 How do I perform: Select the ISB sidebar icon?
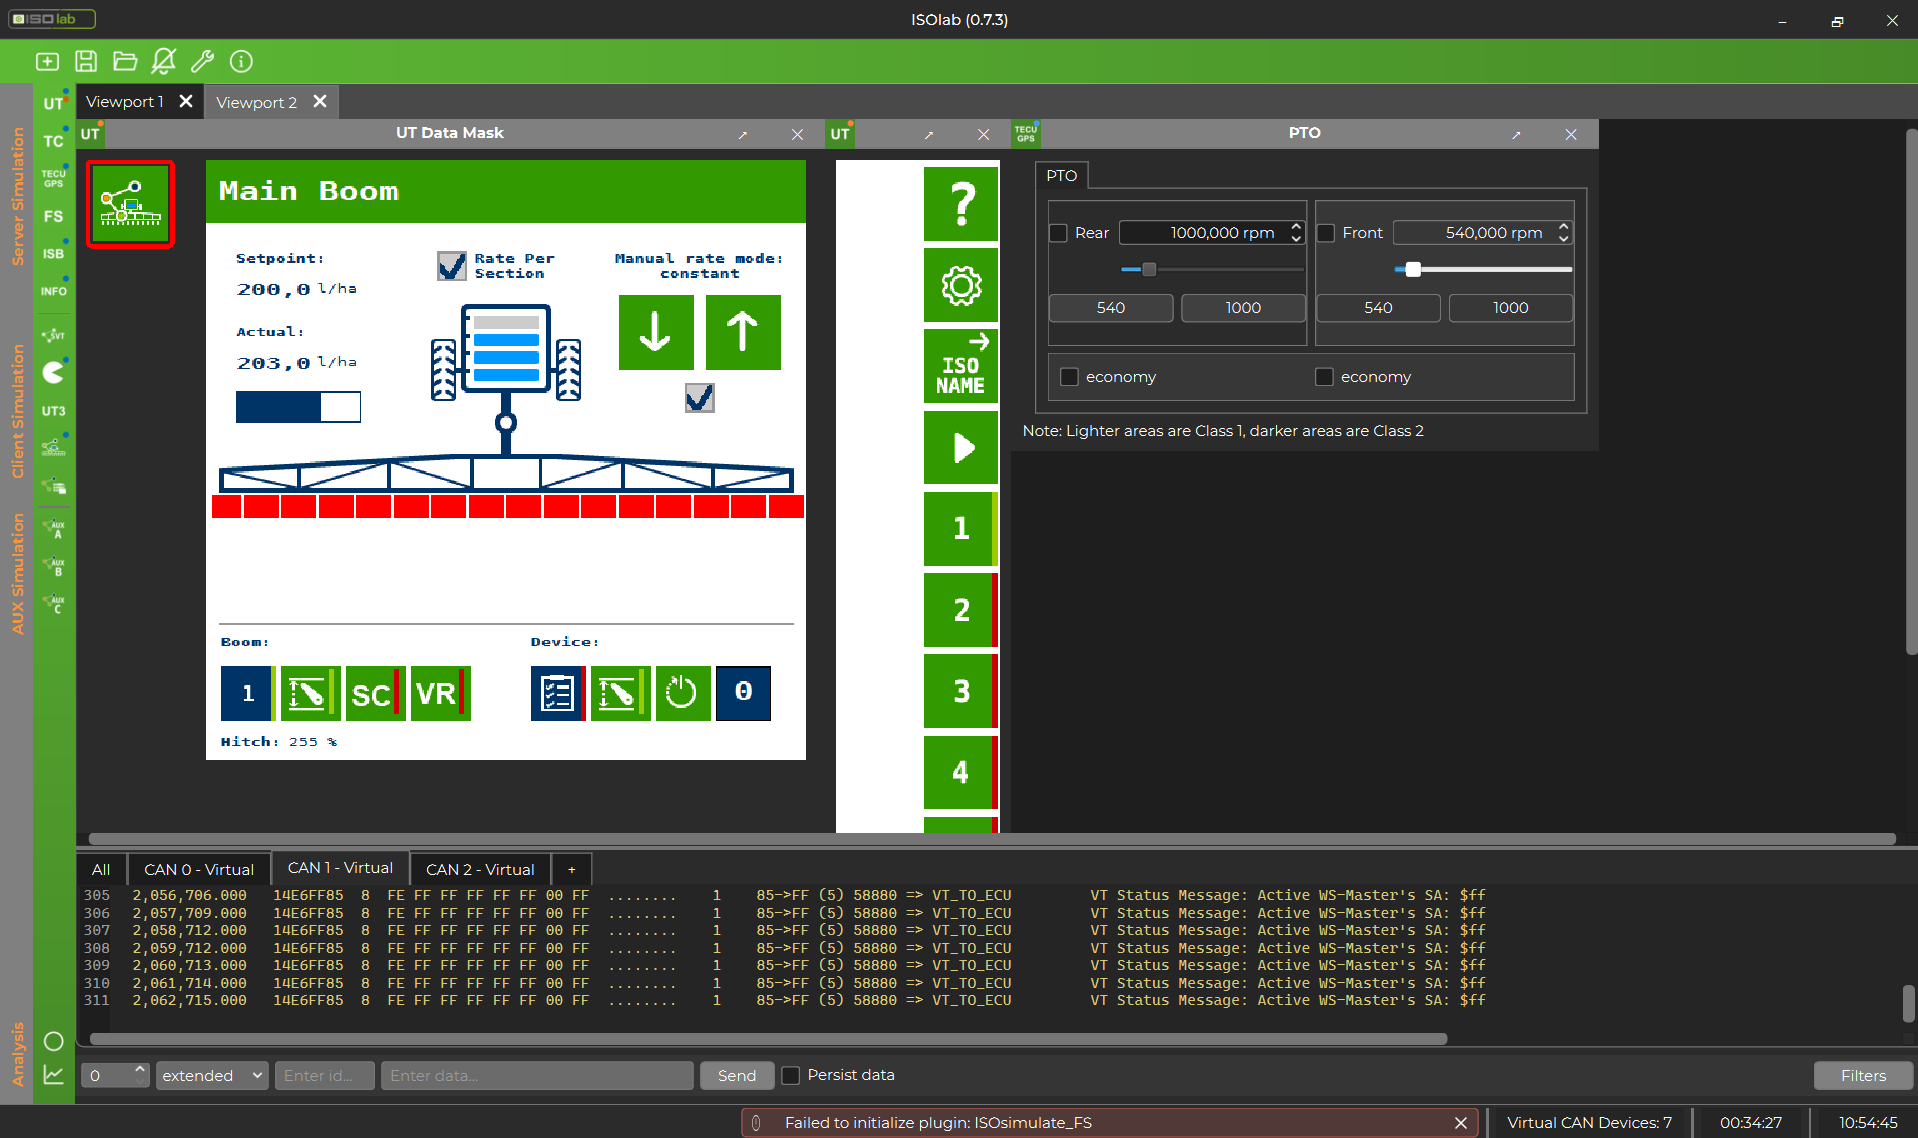[x=54, y=253]
